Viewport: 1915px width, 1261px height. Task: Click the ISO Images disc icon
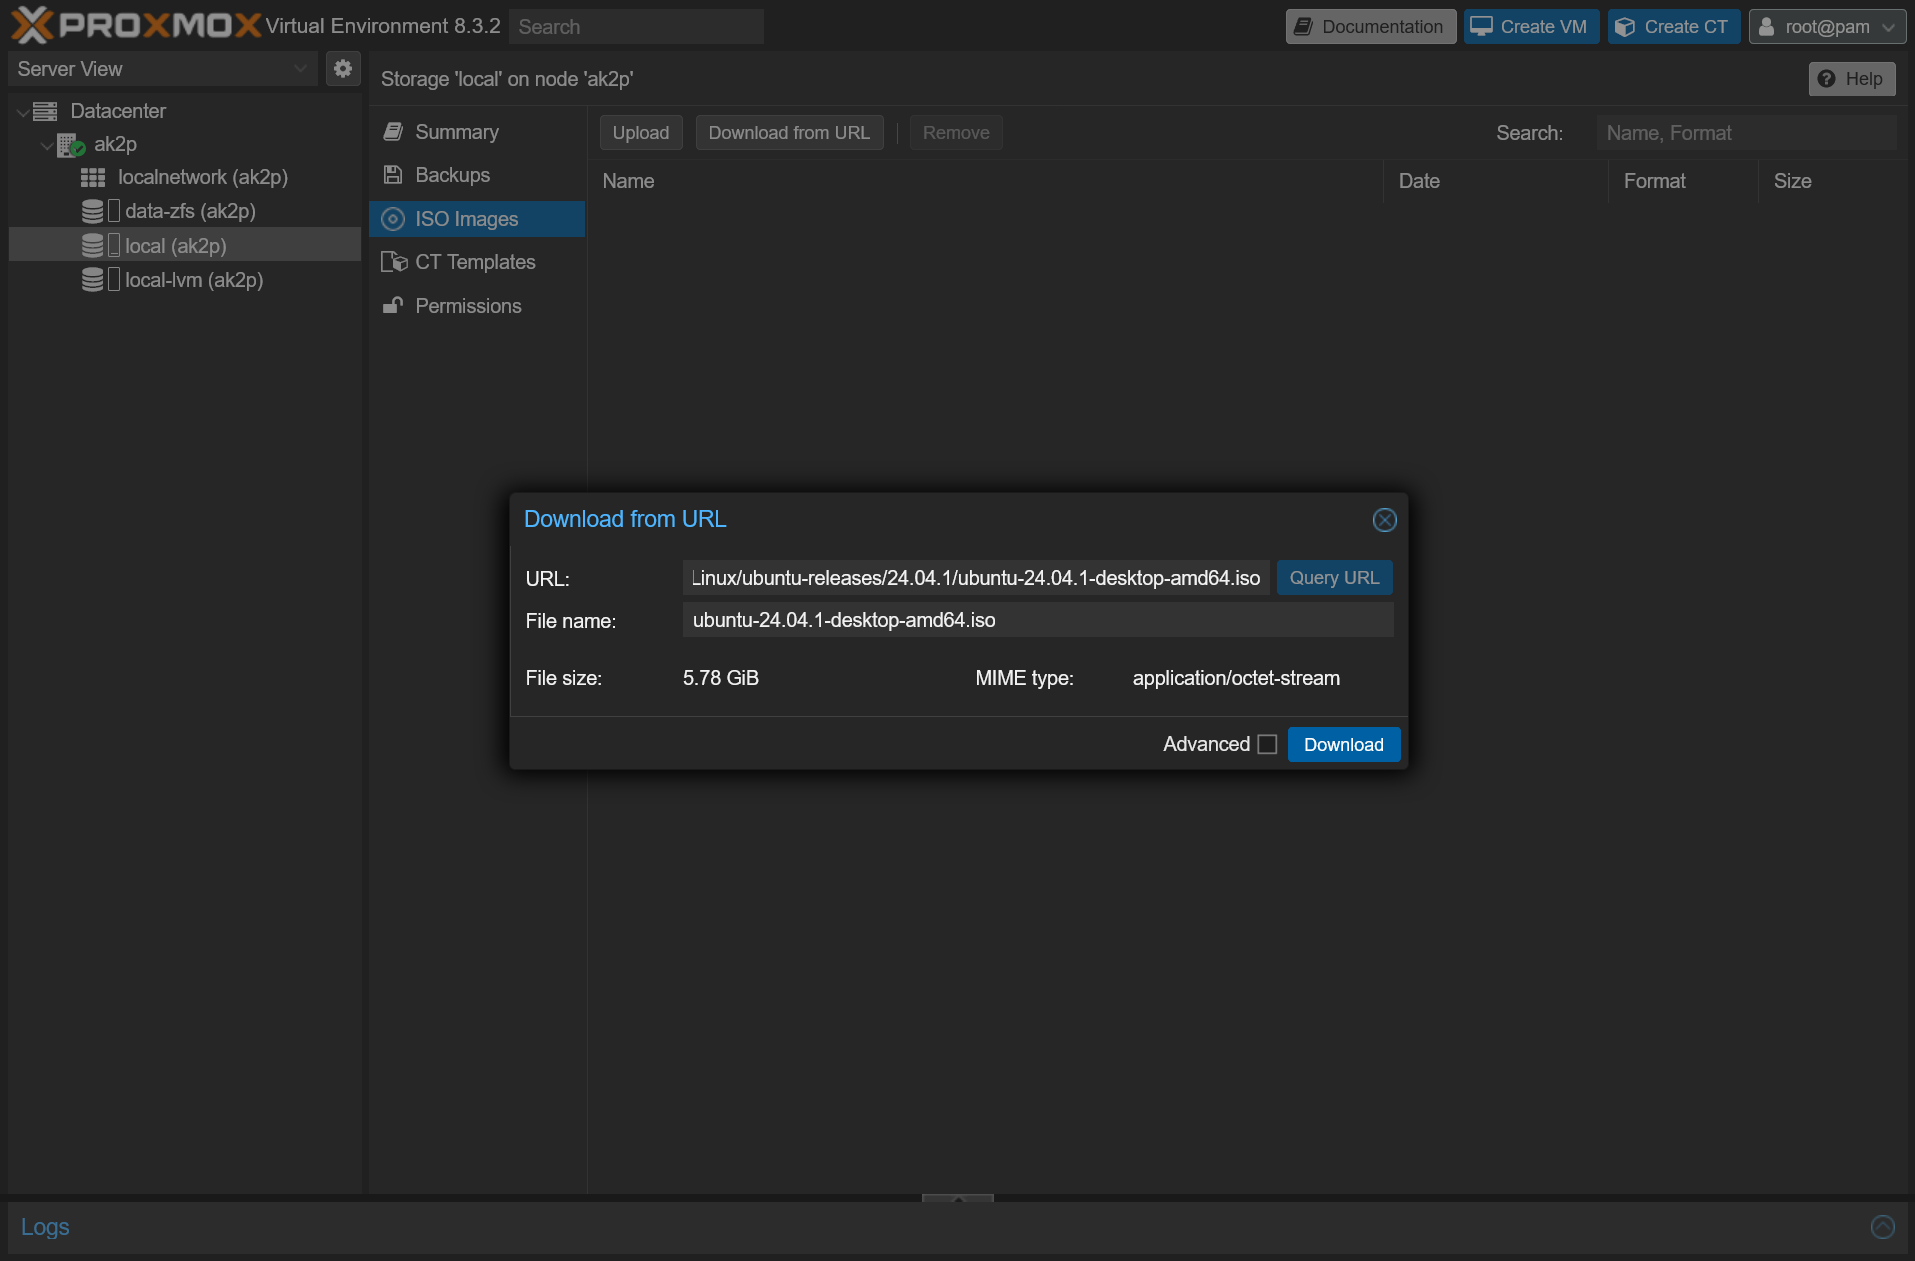pos(393,219)
